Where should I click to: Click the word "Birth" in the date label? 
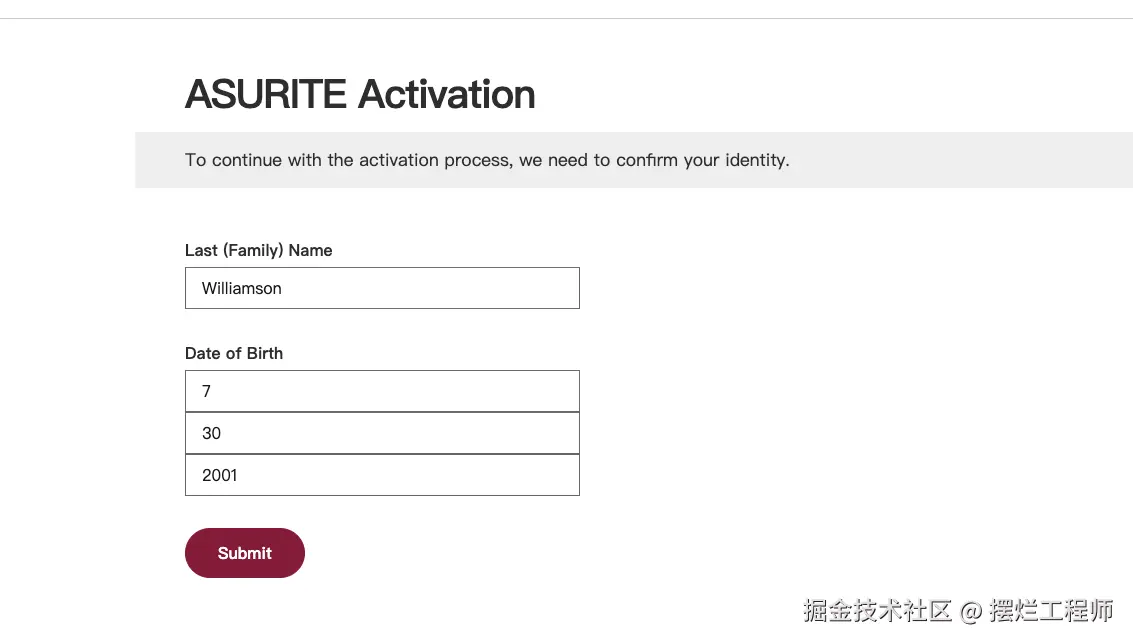[265, 353]
